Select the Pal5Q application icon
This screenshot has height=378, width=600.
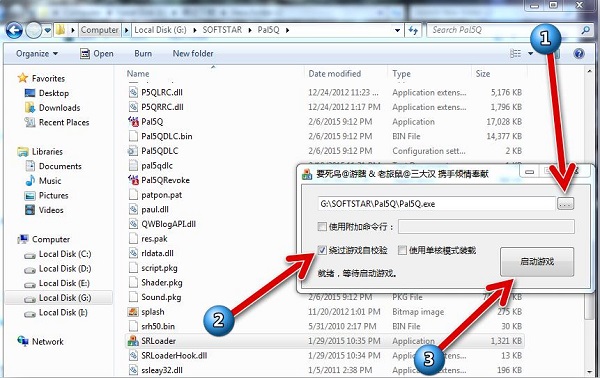pos(133,122)
